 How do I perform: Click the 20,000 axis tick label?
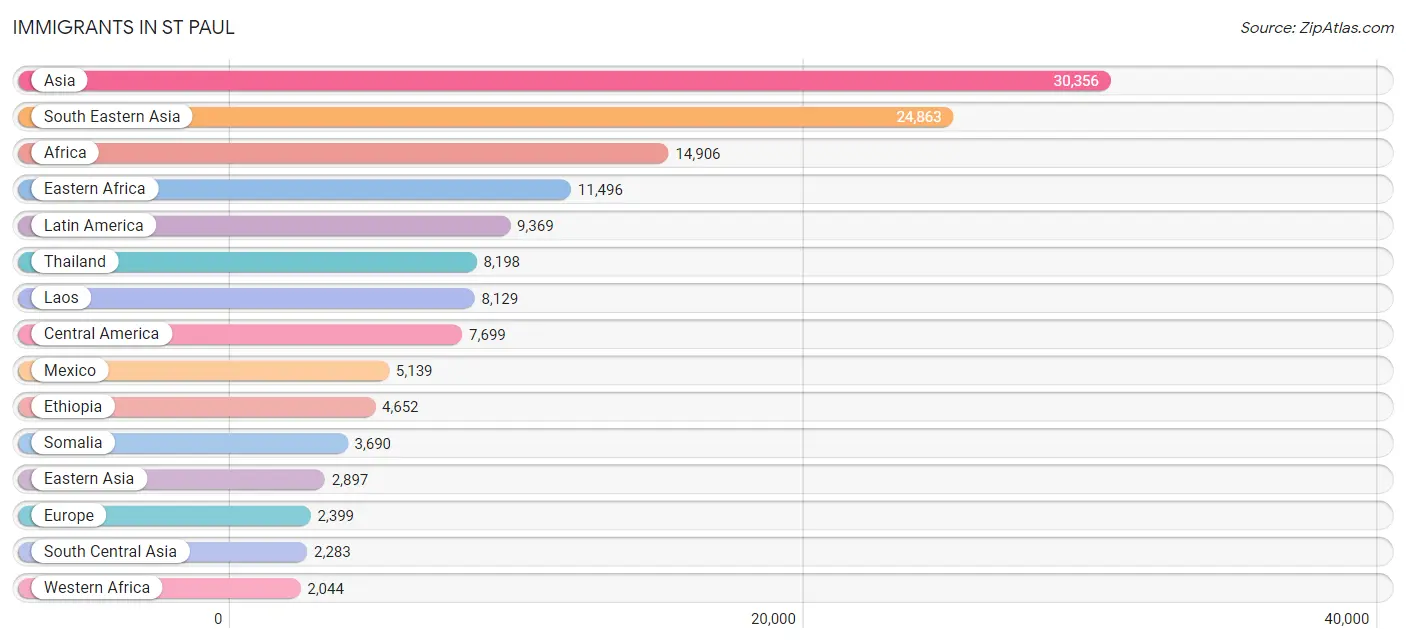tap(773, 619)
